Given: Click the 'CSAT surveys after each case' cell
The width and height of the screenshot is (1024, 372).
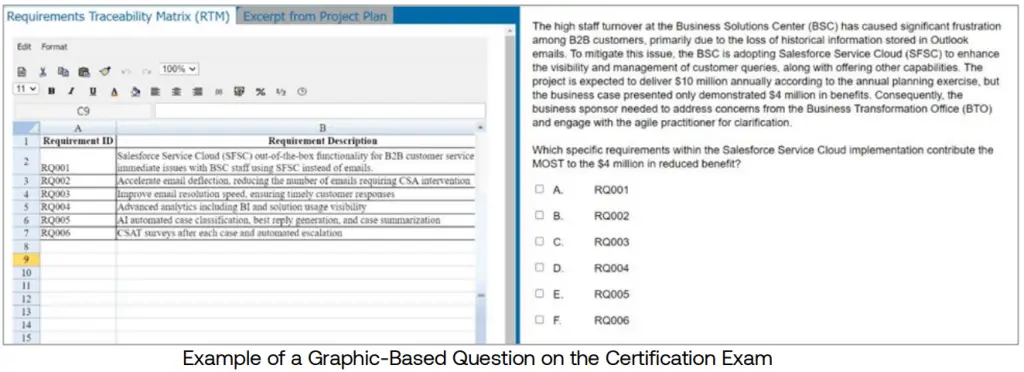Looking at the screenshot, I should tap(296, 233).
